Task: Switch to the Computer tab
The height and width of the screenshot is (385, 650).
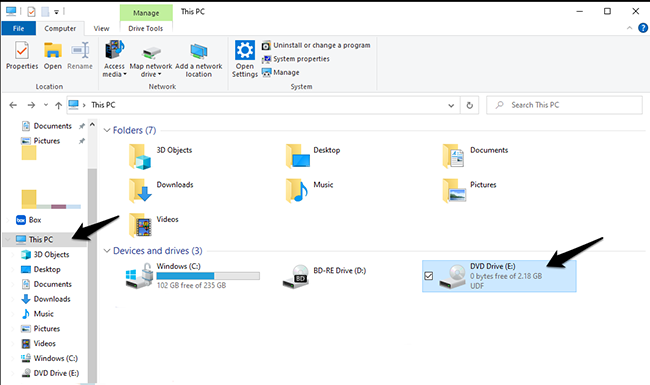Action: tap(60, 28)
